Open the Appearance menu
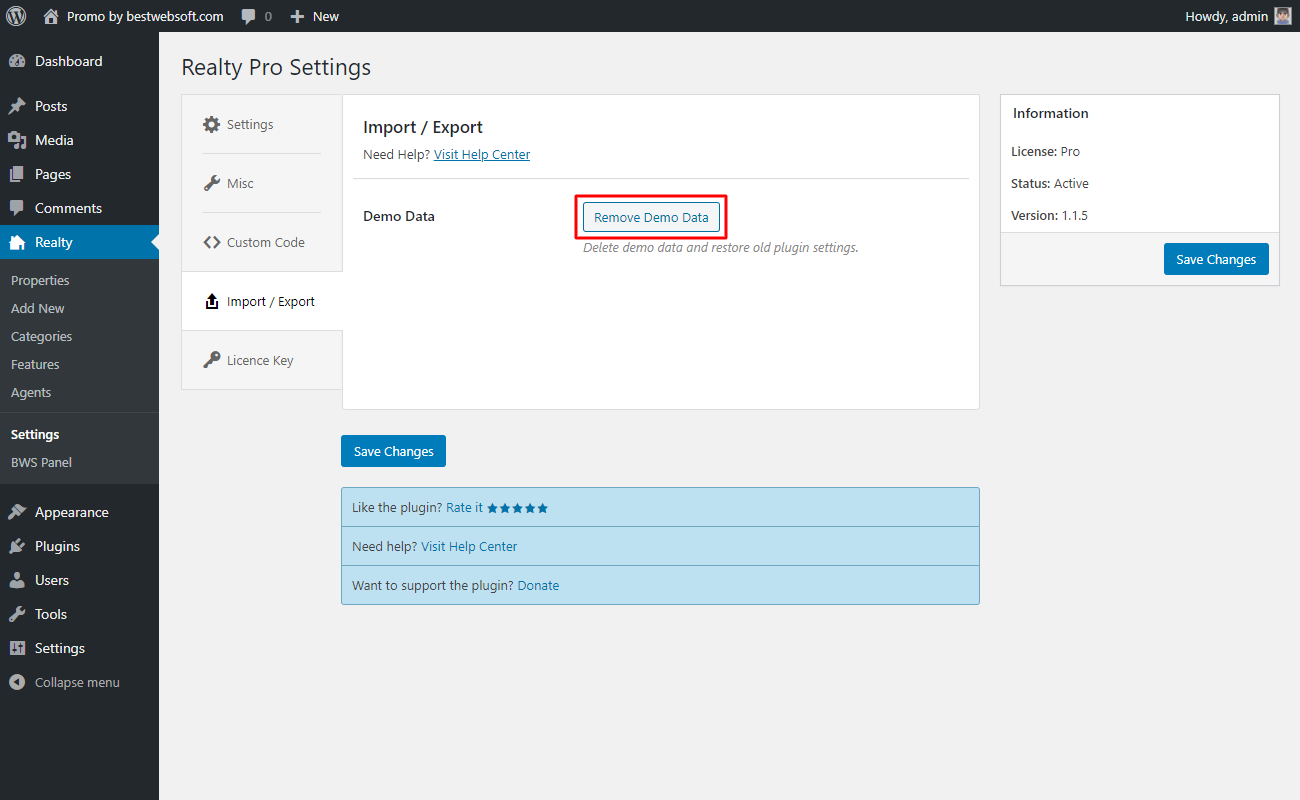The image size is (1300, 800). pyautogui.click(x=79, y=512)
